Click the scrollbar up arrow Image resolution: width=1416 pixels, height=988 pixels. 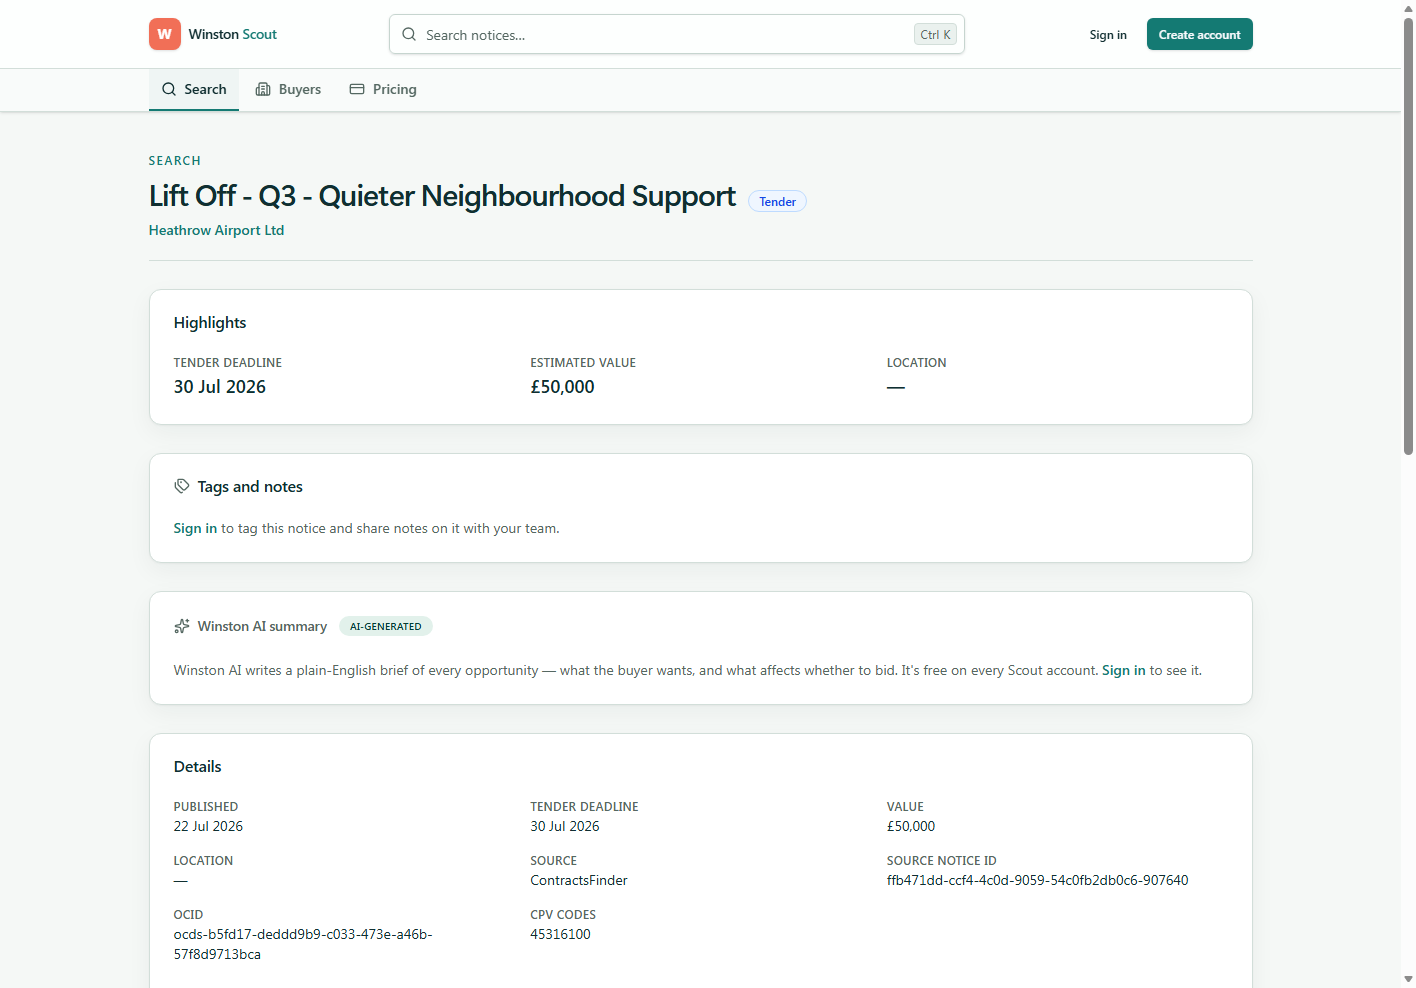[x=1408, y=8]
